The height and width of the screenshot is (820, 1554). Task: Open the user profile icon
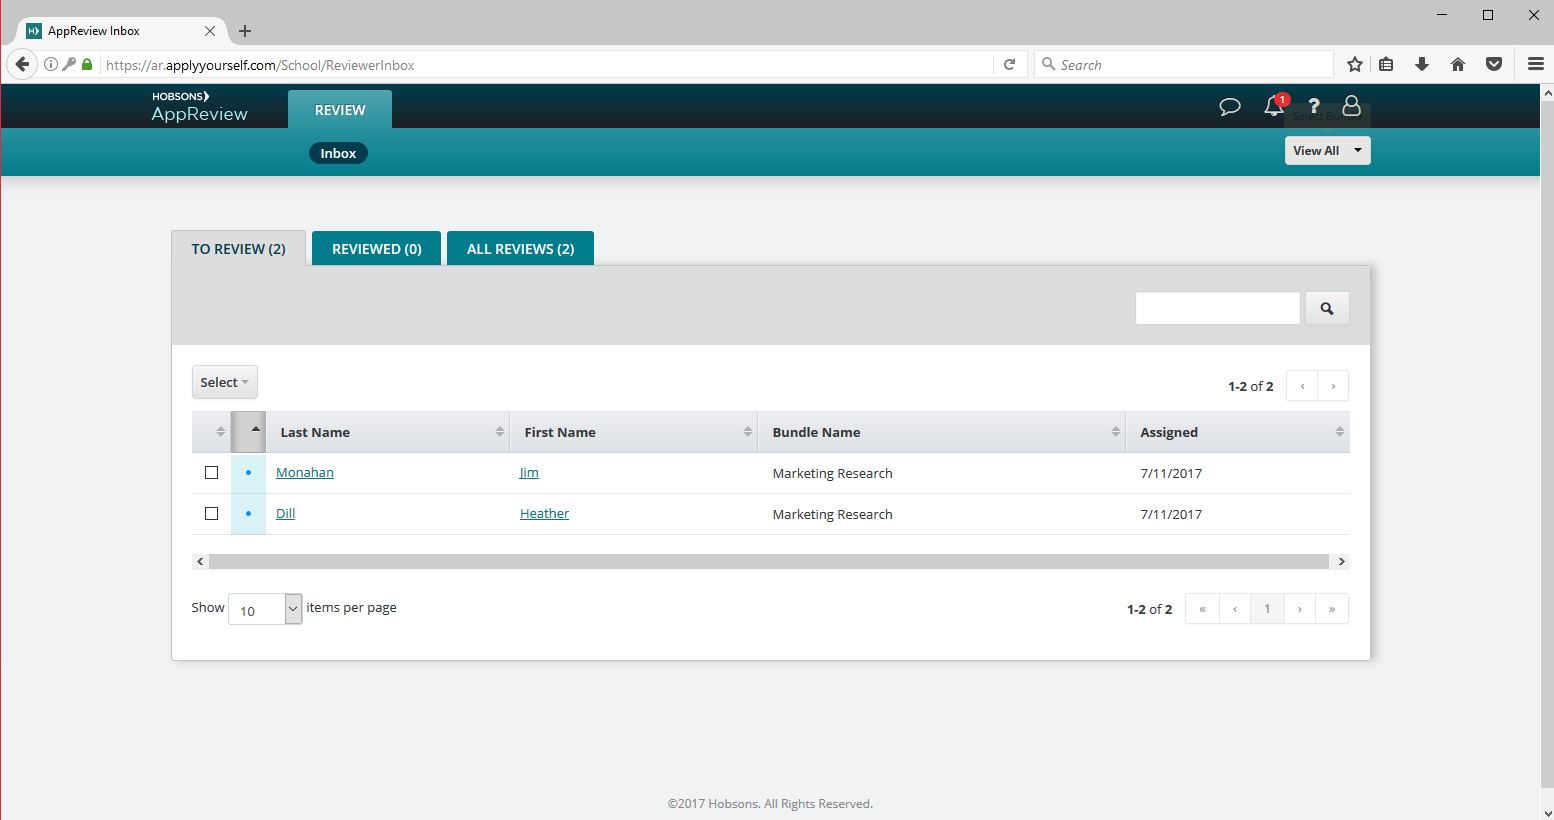tap(1351, 106)
